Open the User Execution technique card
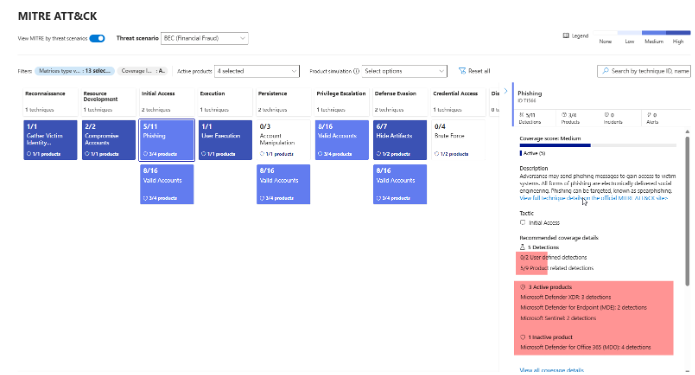This screenshot has width=695, height=375. [225, 140]
